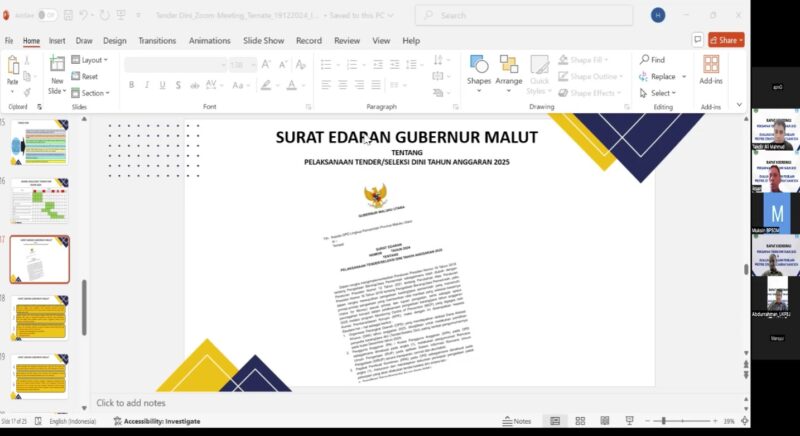Toggle Bold formatting
Viewport: 800px width, 436px height.
tap(131, 85)
